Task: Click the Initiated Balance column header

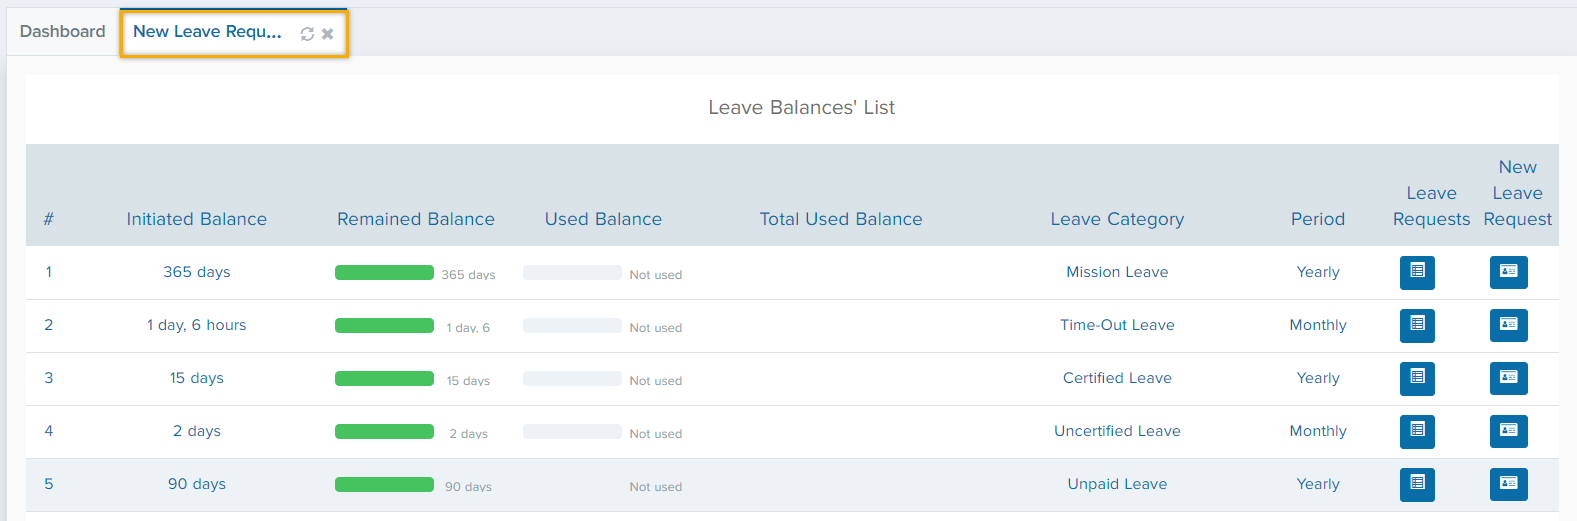Action: [196, 219]
